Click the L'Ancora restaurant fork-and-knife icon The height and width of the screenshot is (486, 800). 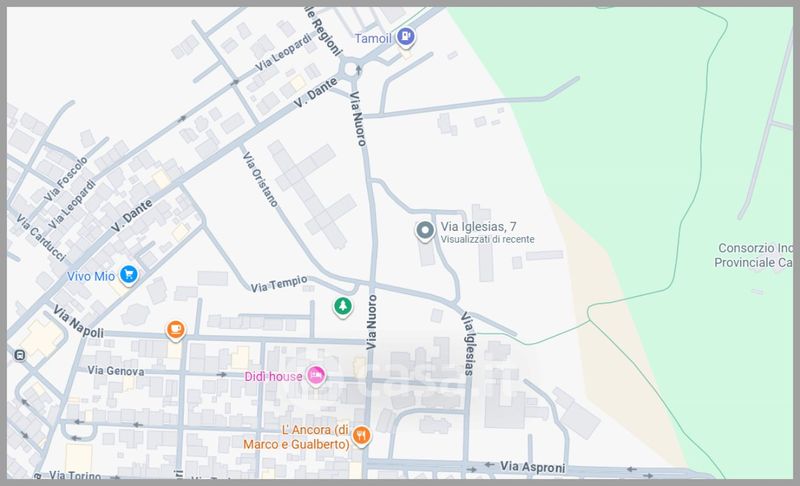(362, 435)
